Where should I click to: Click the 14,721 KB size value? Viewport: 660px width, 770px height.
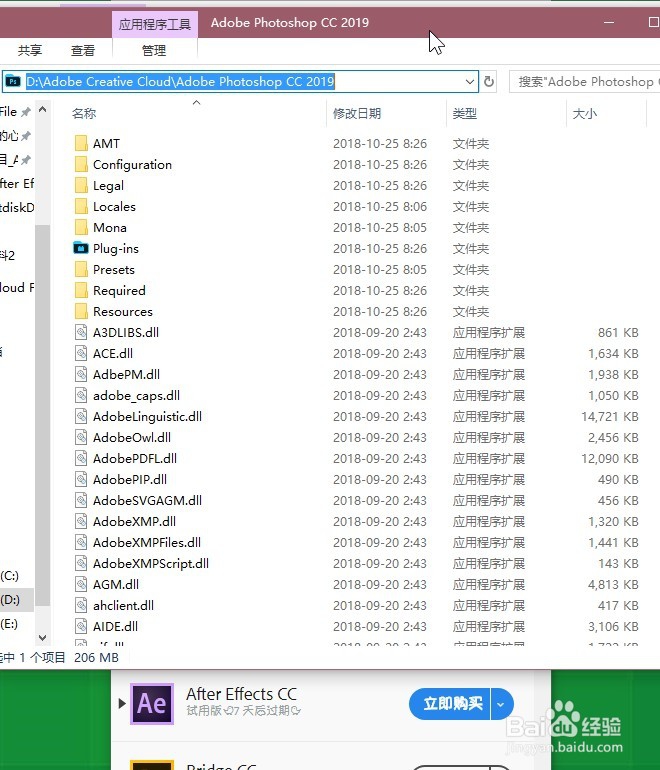(x=610, y=416)
